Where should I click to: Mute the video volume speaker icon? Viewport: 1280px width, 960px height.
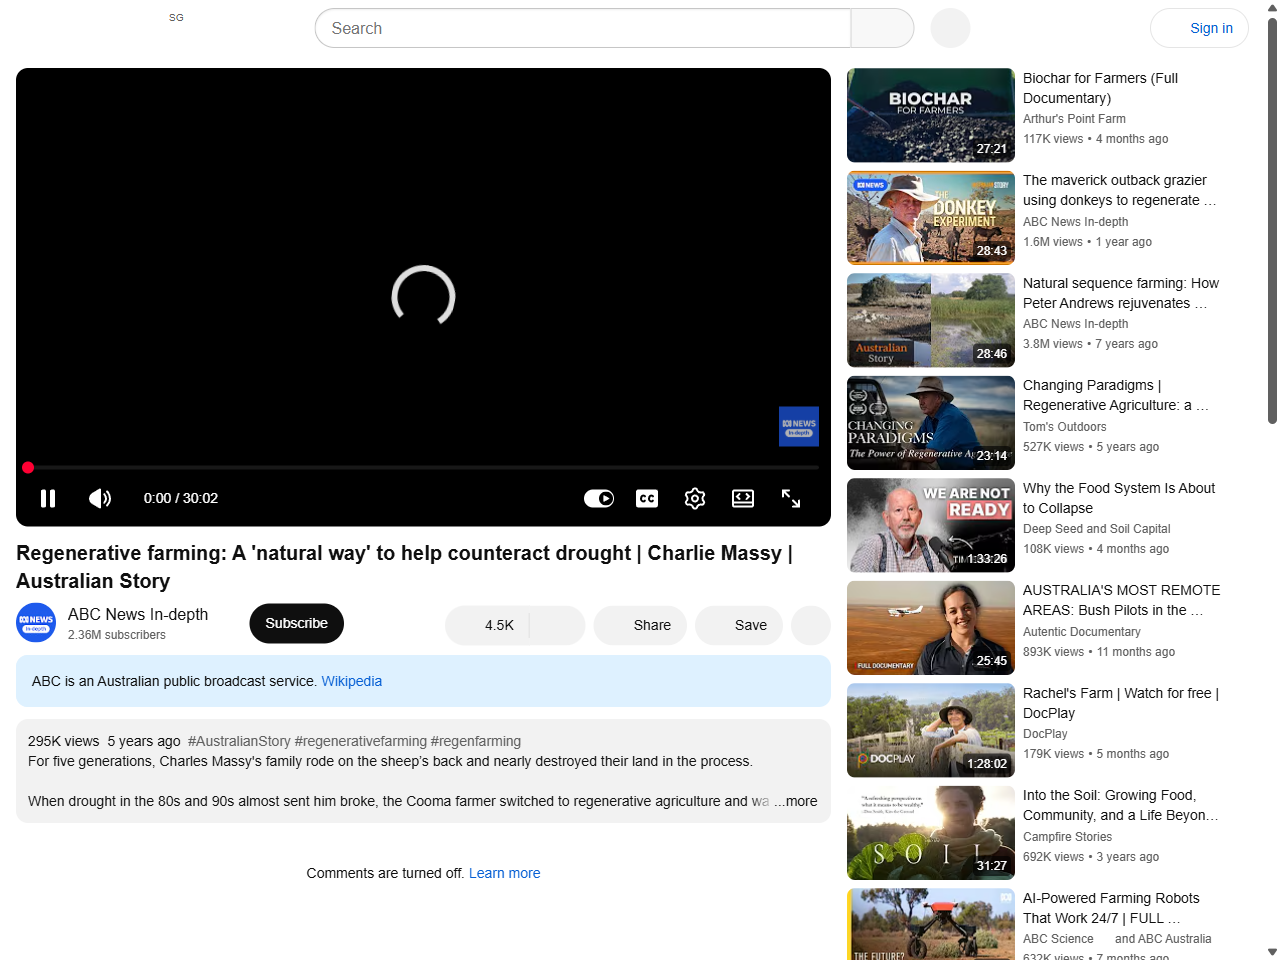coord(100,498)
